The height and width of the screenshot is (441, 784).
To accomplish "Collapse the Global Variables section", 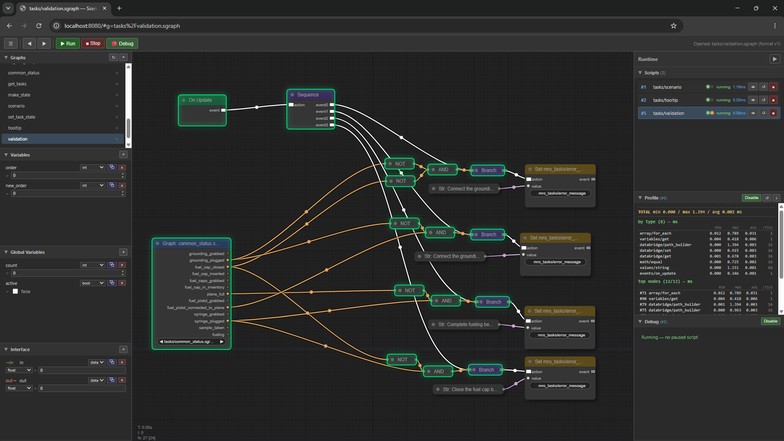I will 6,252.
